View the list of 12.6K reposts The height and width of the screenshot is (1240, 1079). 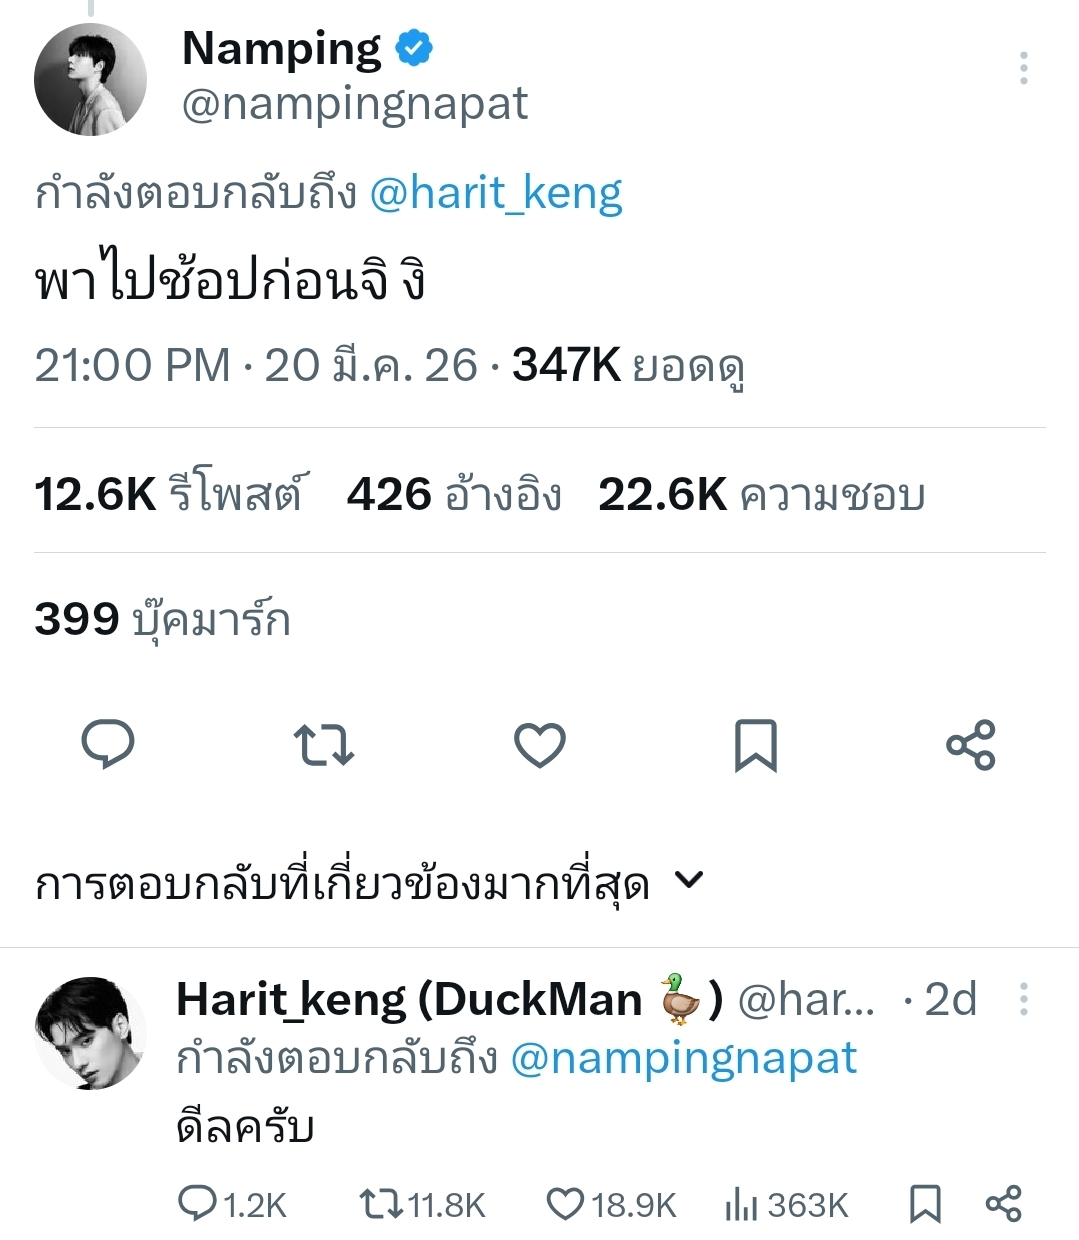pos(169,494)
